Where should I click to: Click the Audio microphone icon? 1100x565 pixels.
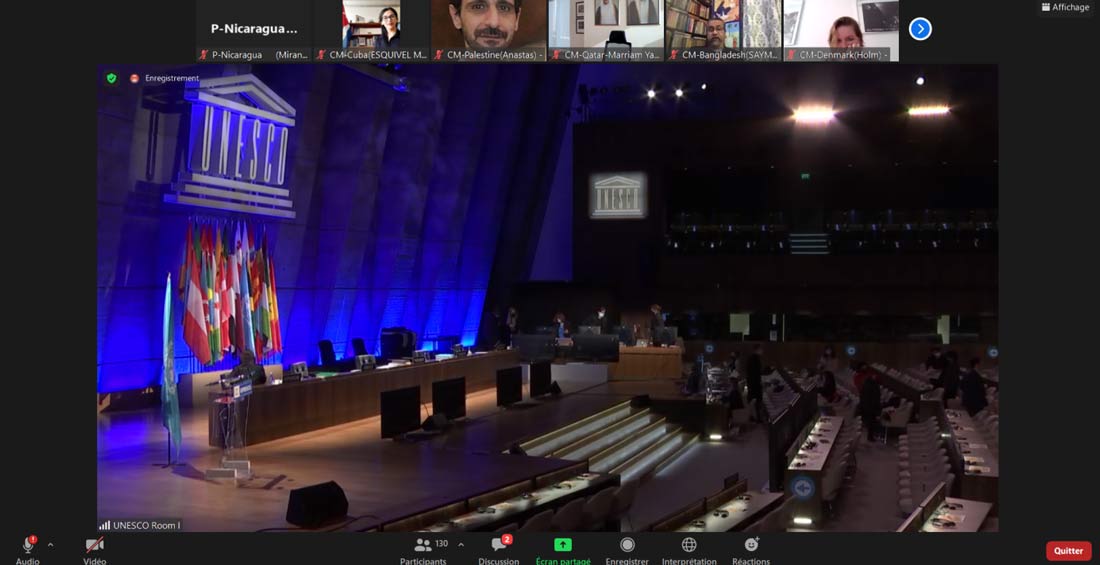coord(28,545)
